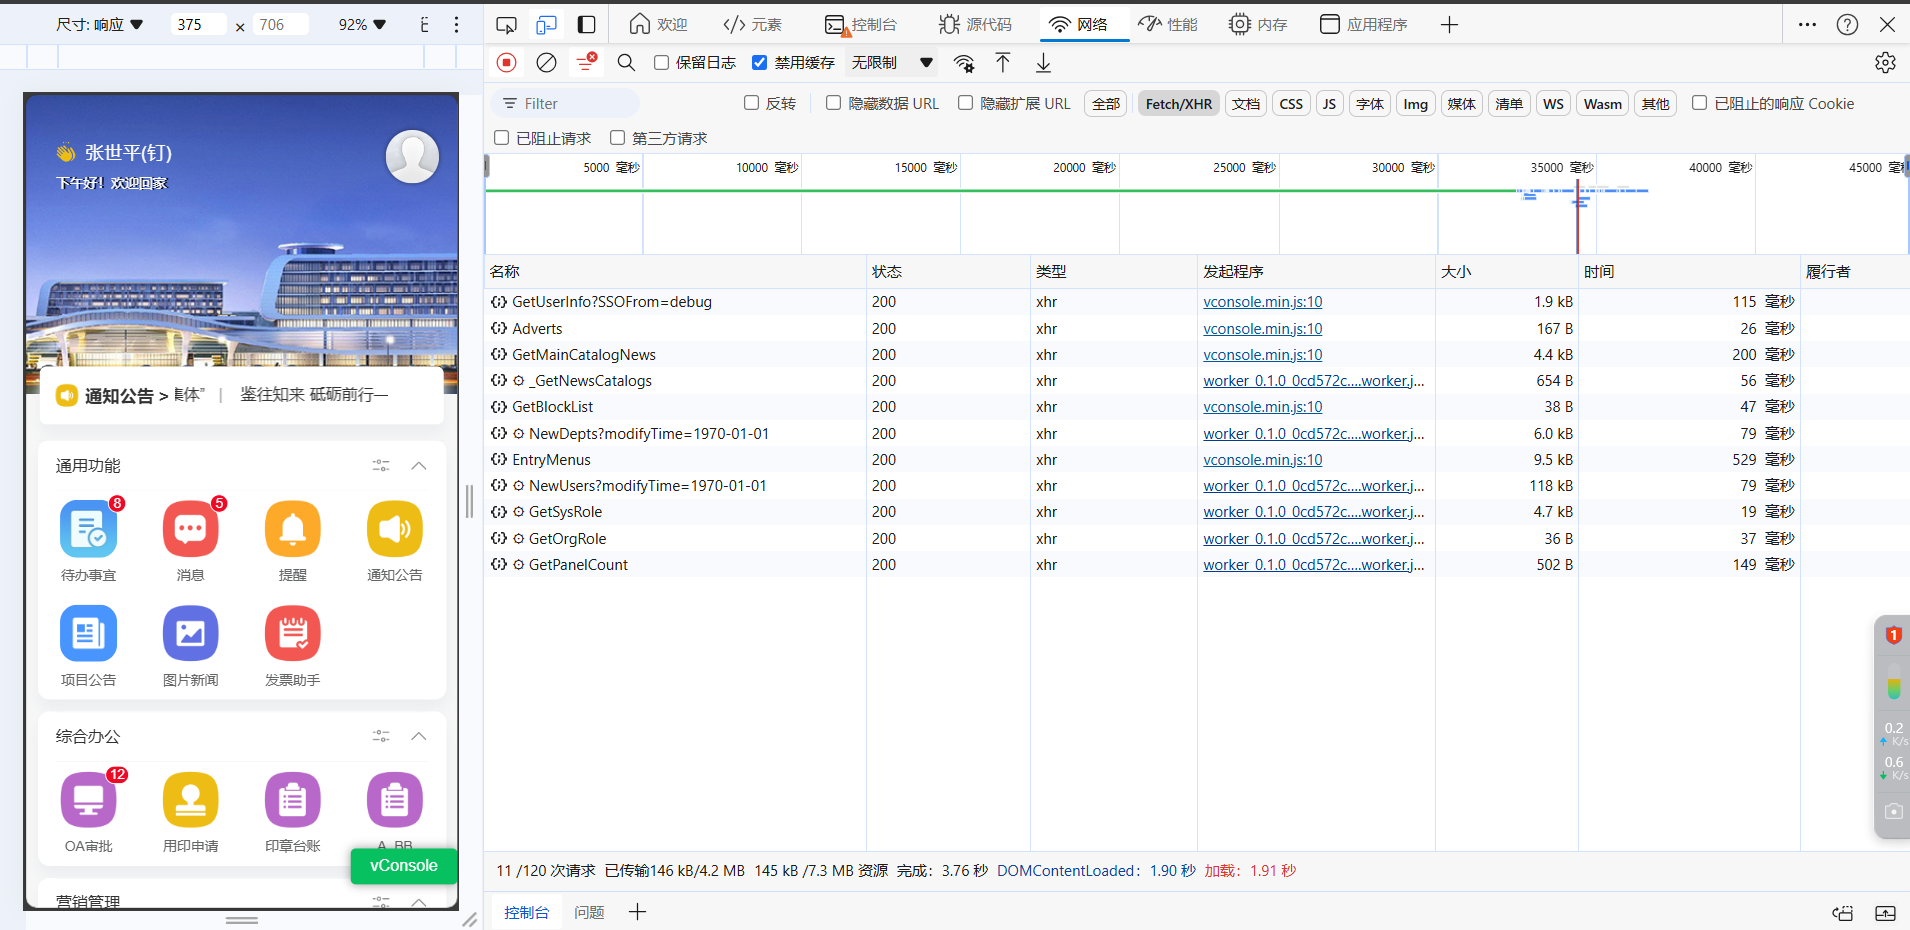This screenshot has height=930, width=1910.
Task: Open 92% zoom level dropdown
Action: click(x=362, y=24)
